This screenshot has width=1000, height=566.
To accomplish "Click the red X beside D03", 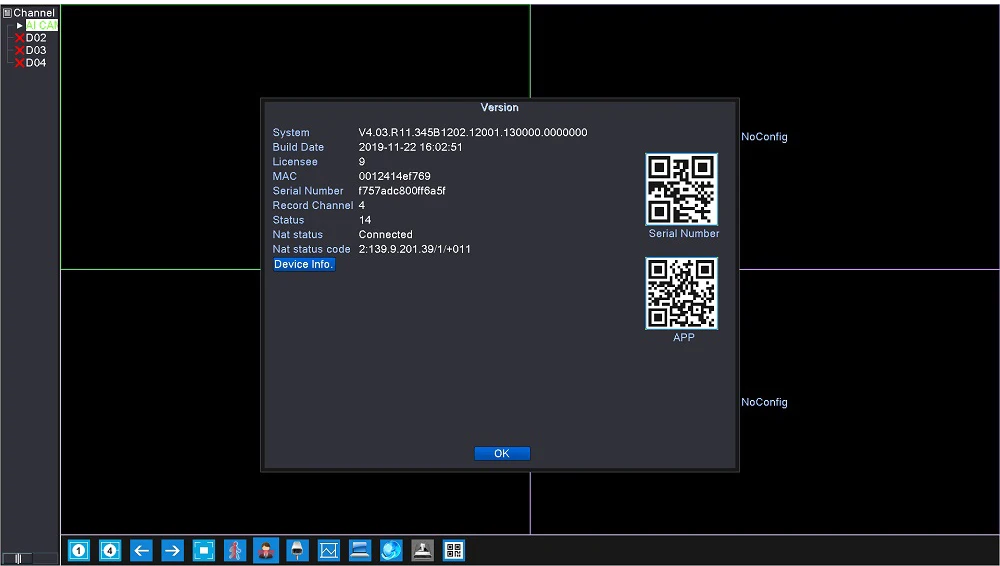I will pos(20,50).
